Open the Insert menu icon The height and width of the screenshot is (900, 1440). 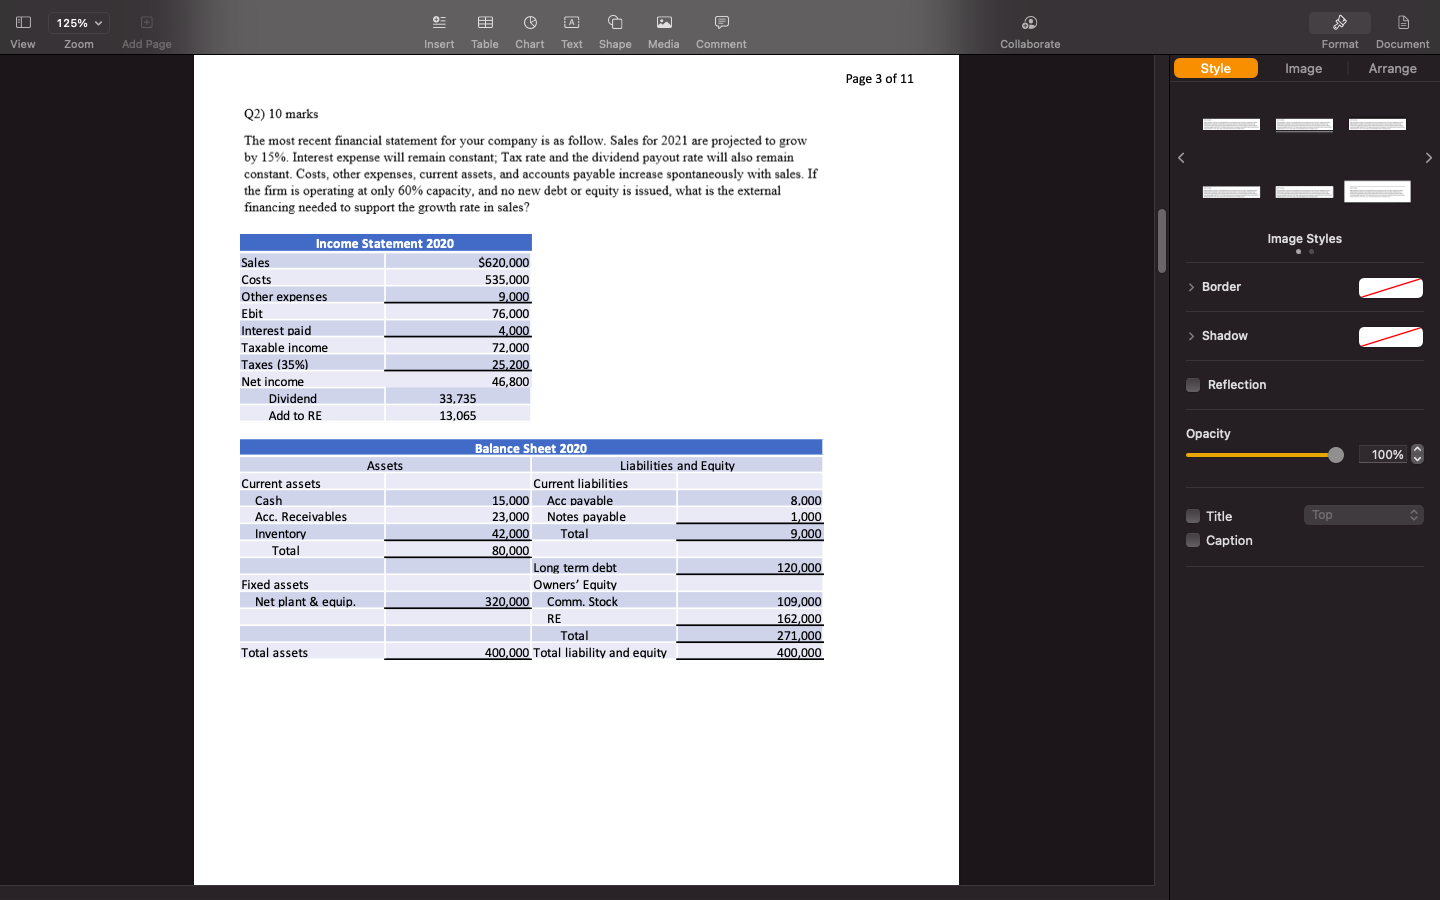pyautogui.click(x=439, y=22)
